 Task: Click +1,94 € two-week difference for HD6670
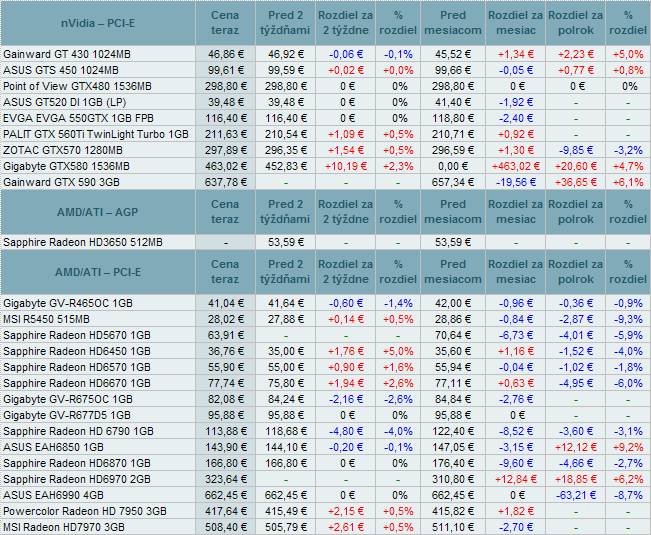(x=346, y=383)
